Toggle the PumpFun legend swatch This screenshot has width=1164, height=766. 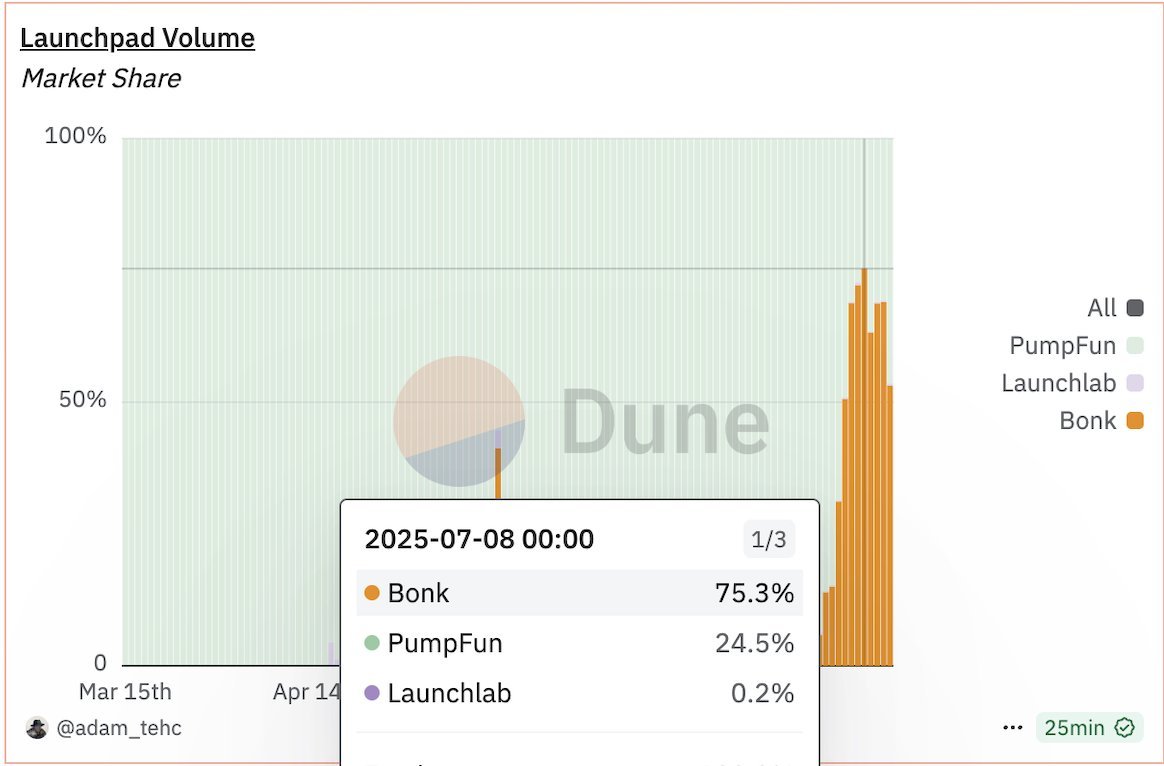click(1134, 345)
